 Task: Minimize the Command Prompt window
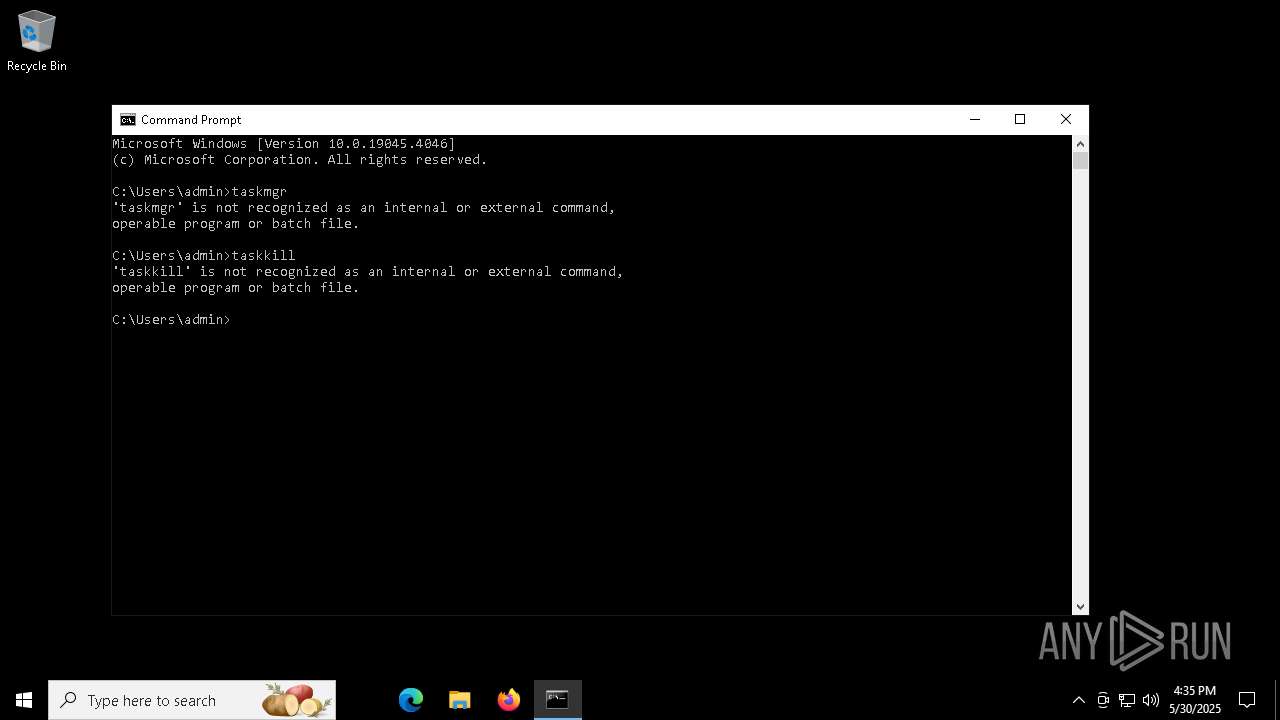(x=974, y=120)
